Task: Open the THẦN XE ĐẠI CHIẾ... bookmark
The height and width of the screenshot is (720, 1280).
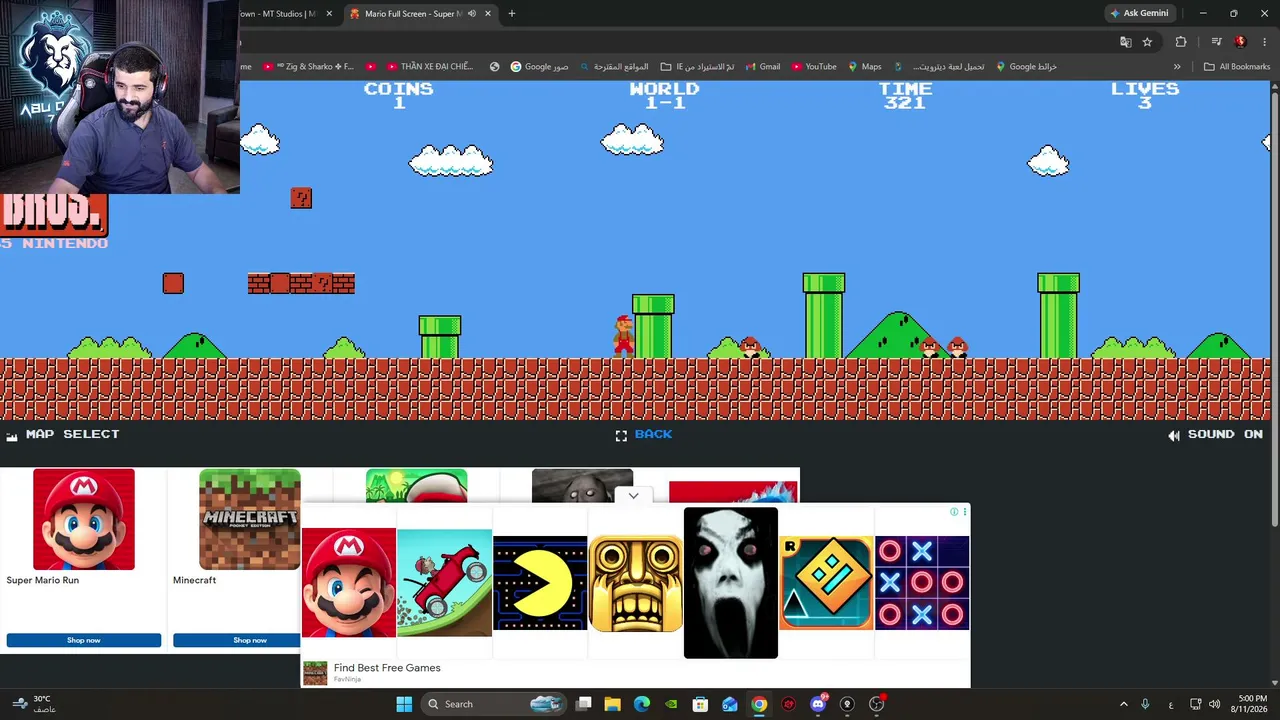Action: [x=429, y=67]
